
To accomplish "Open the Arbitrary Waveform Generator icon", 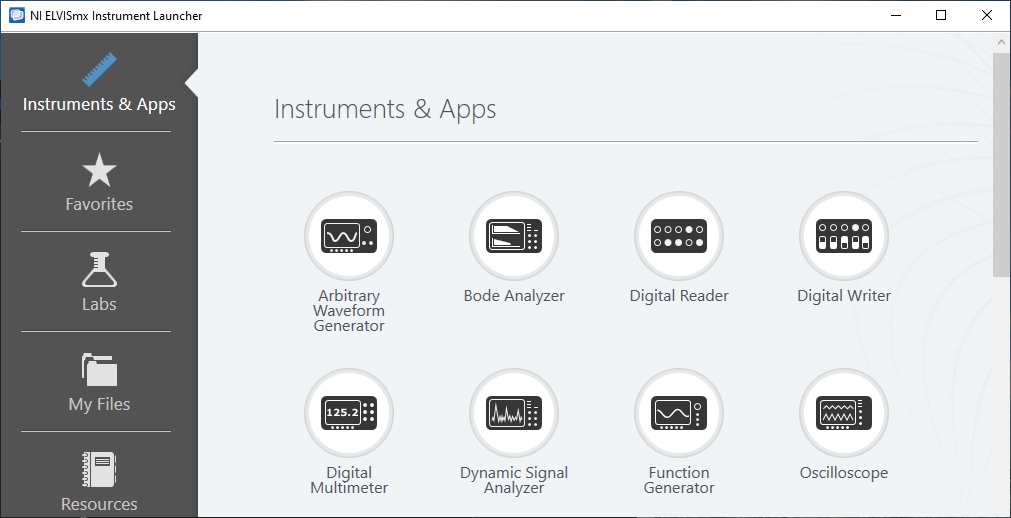I will (x=348, y=236).
